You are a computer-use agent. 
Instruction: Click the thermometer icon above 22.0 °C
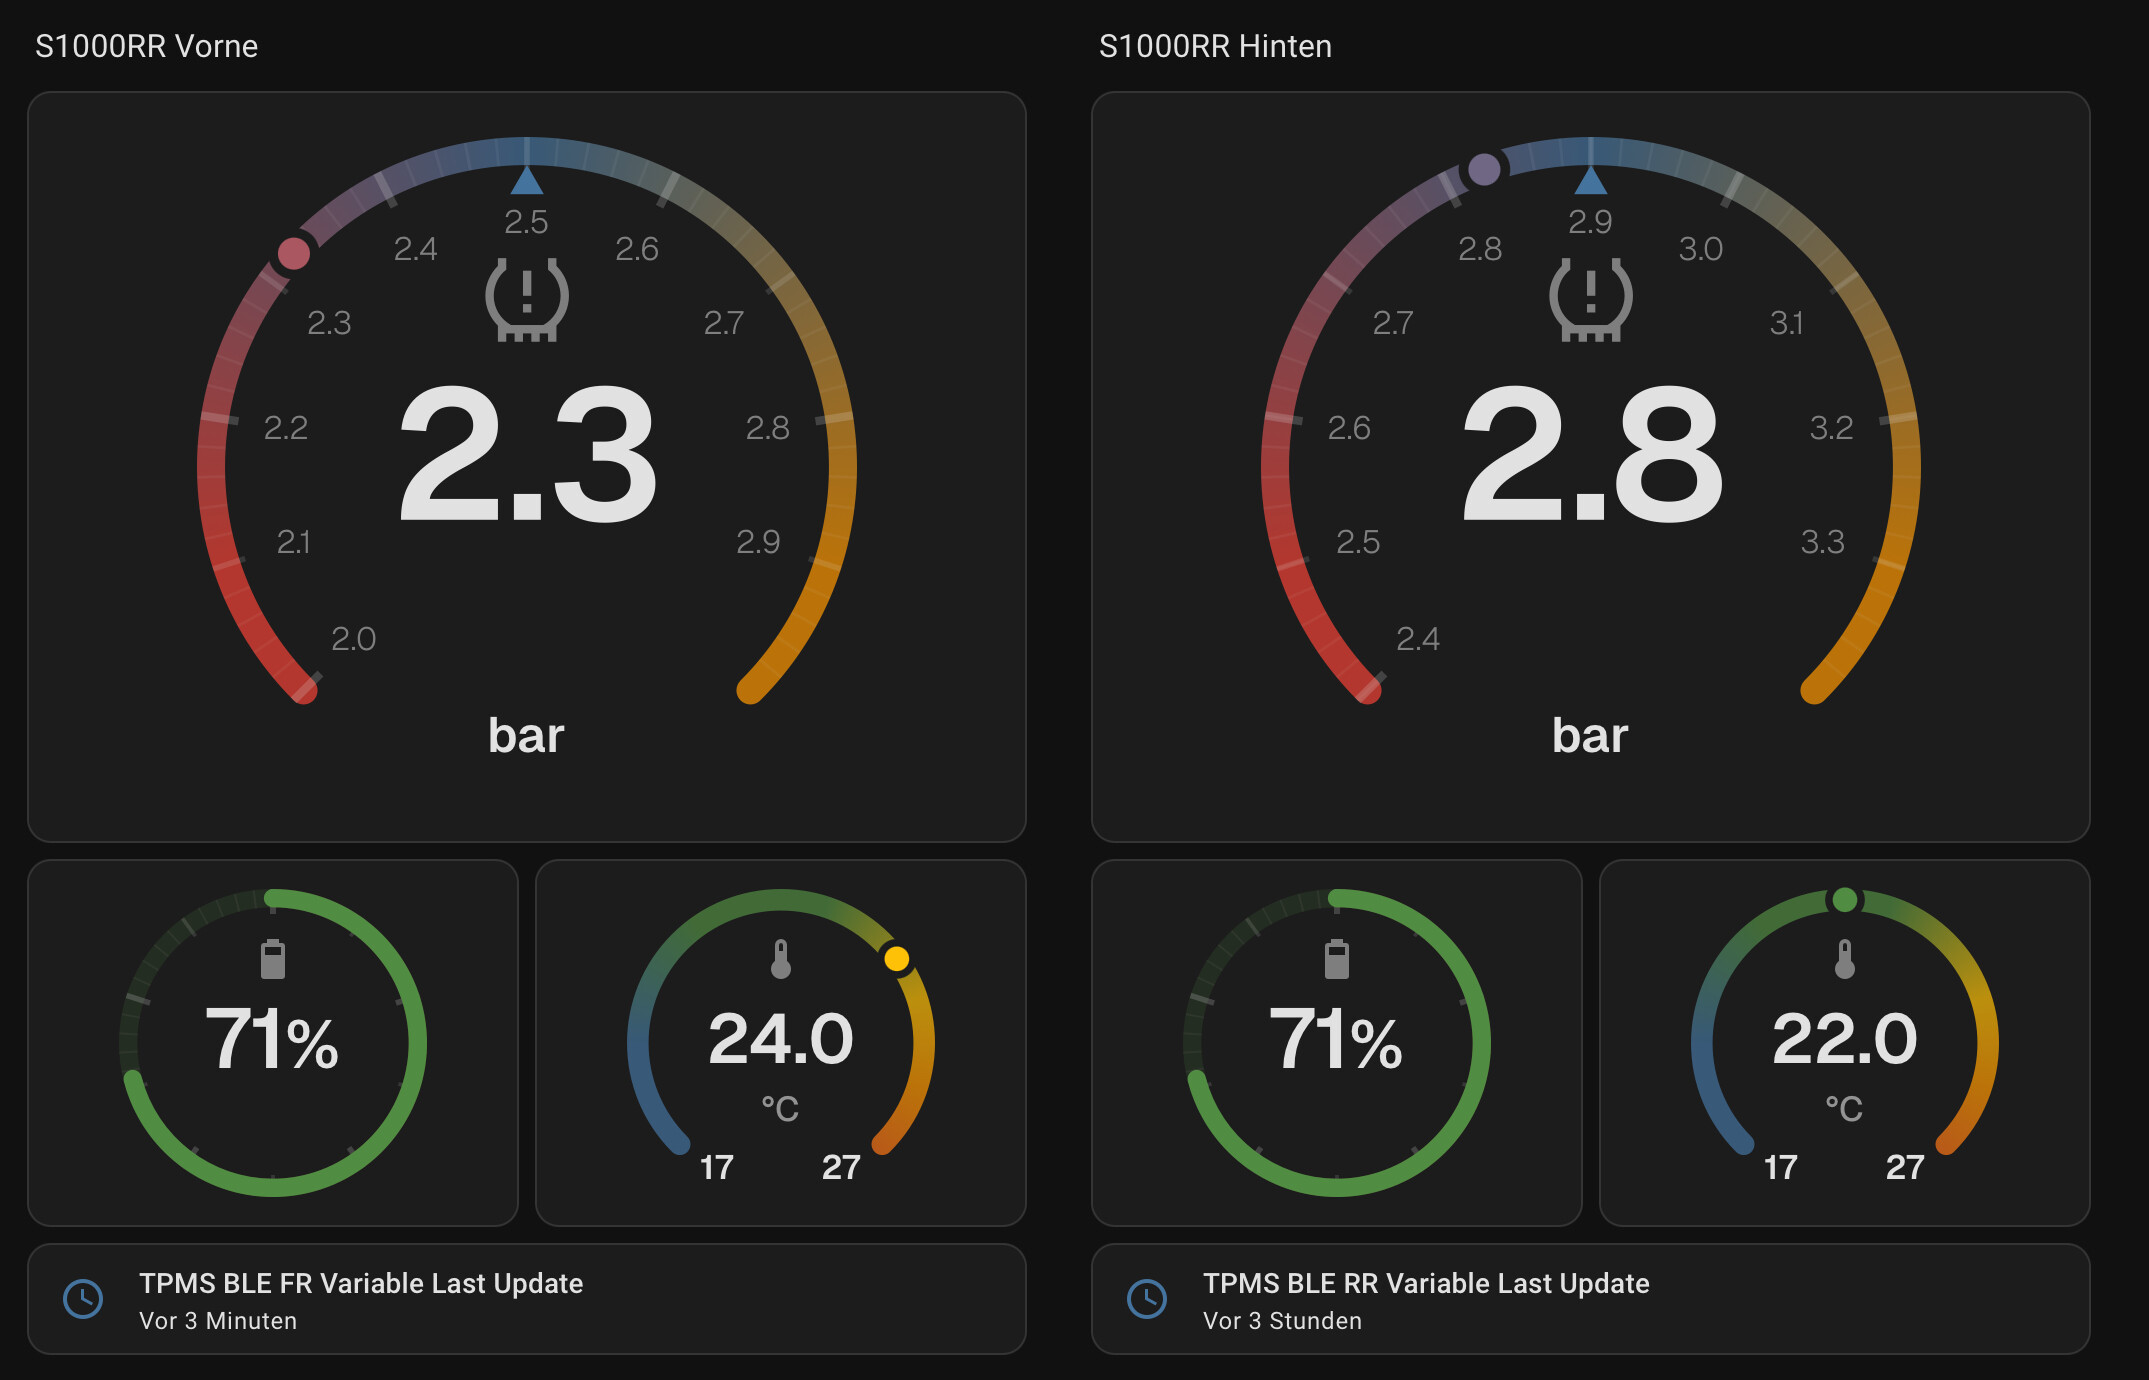coord(1844,959)
